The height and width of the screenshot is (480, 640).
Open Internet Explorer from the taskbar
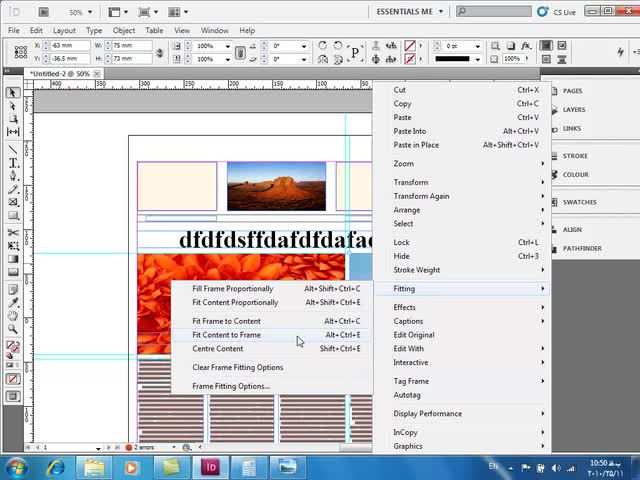(56, 468)
